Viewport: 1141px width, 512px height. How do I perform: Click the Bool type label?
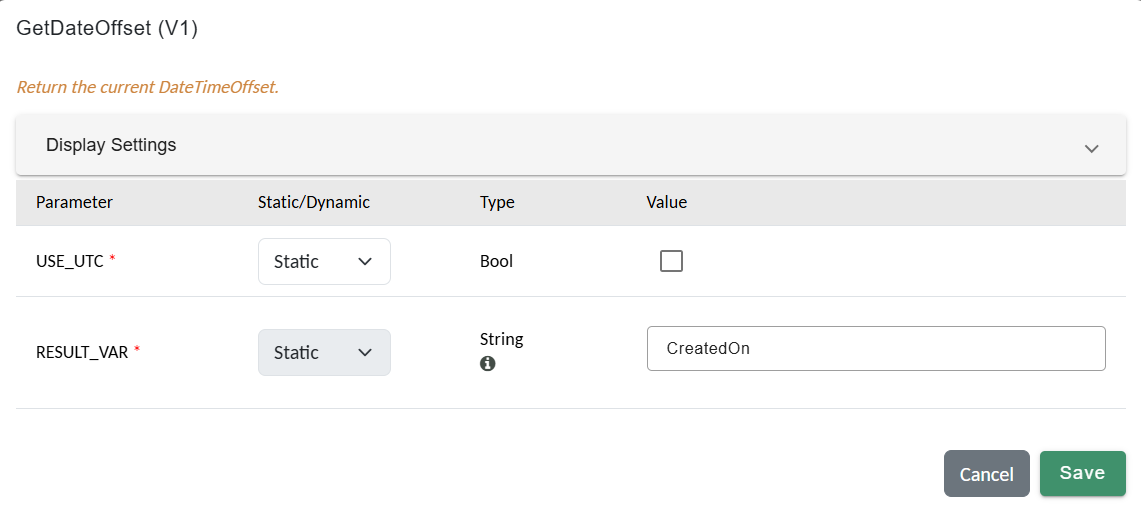496,261
